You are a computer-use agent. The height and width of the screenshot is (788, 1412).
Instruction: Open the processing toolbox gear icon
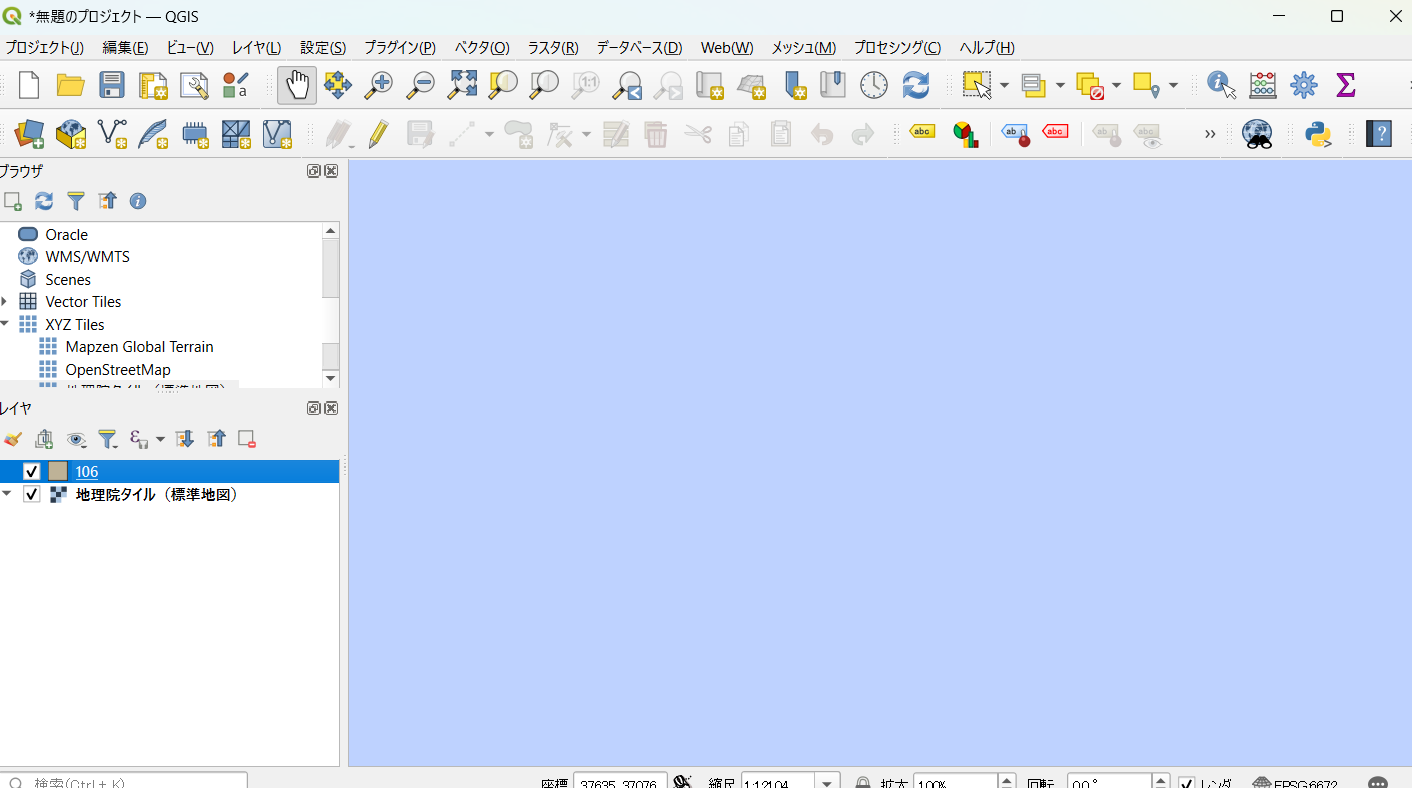click(1304, 85)
